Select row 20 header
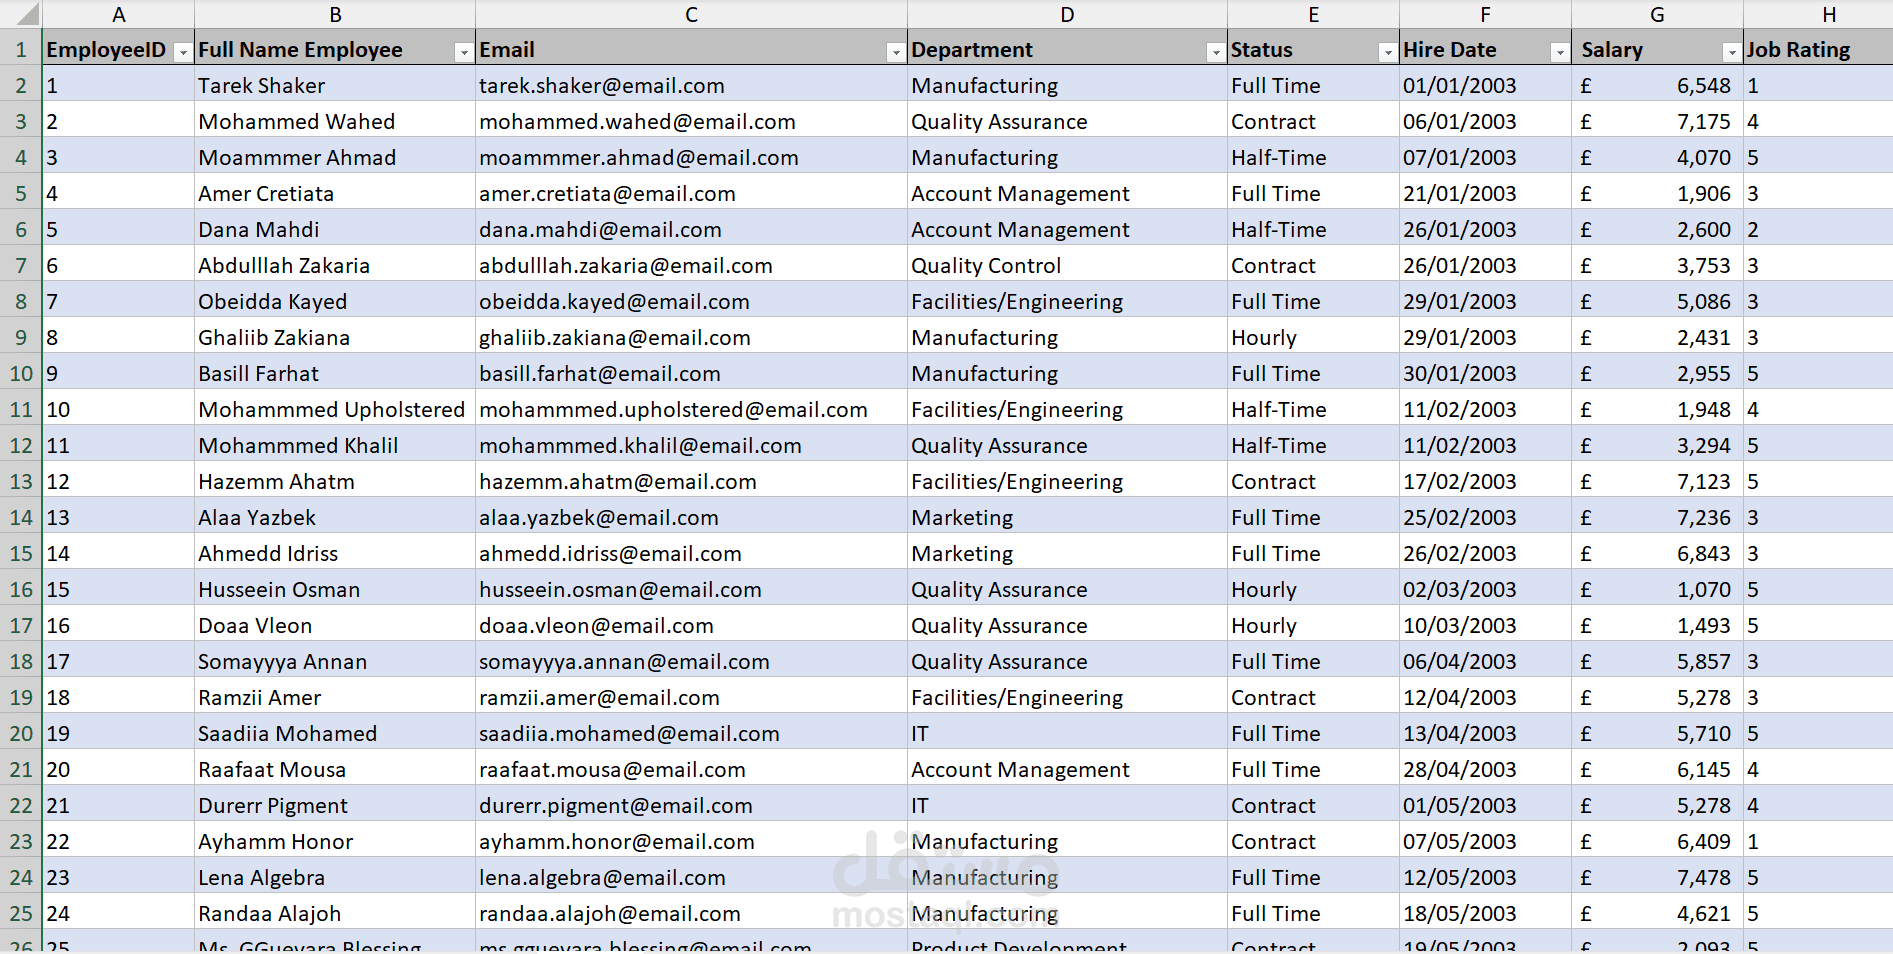 click(21, 733)
